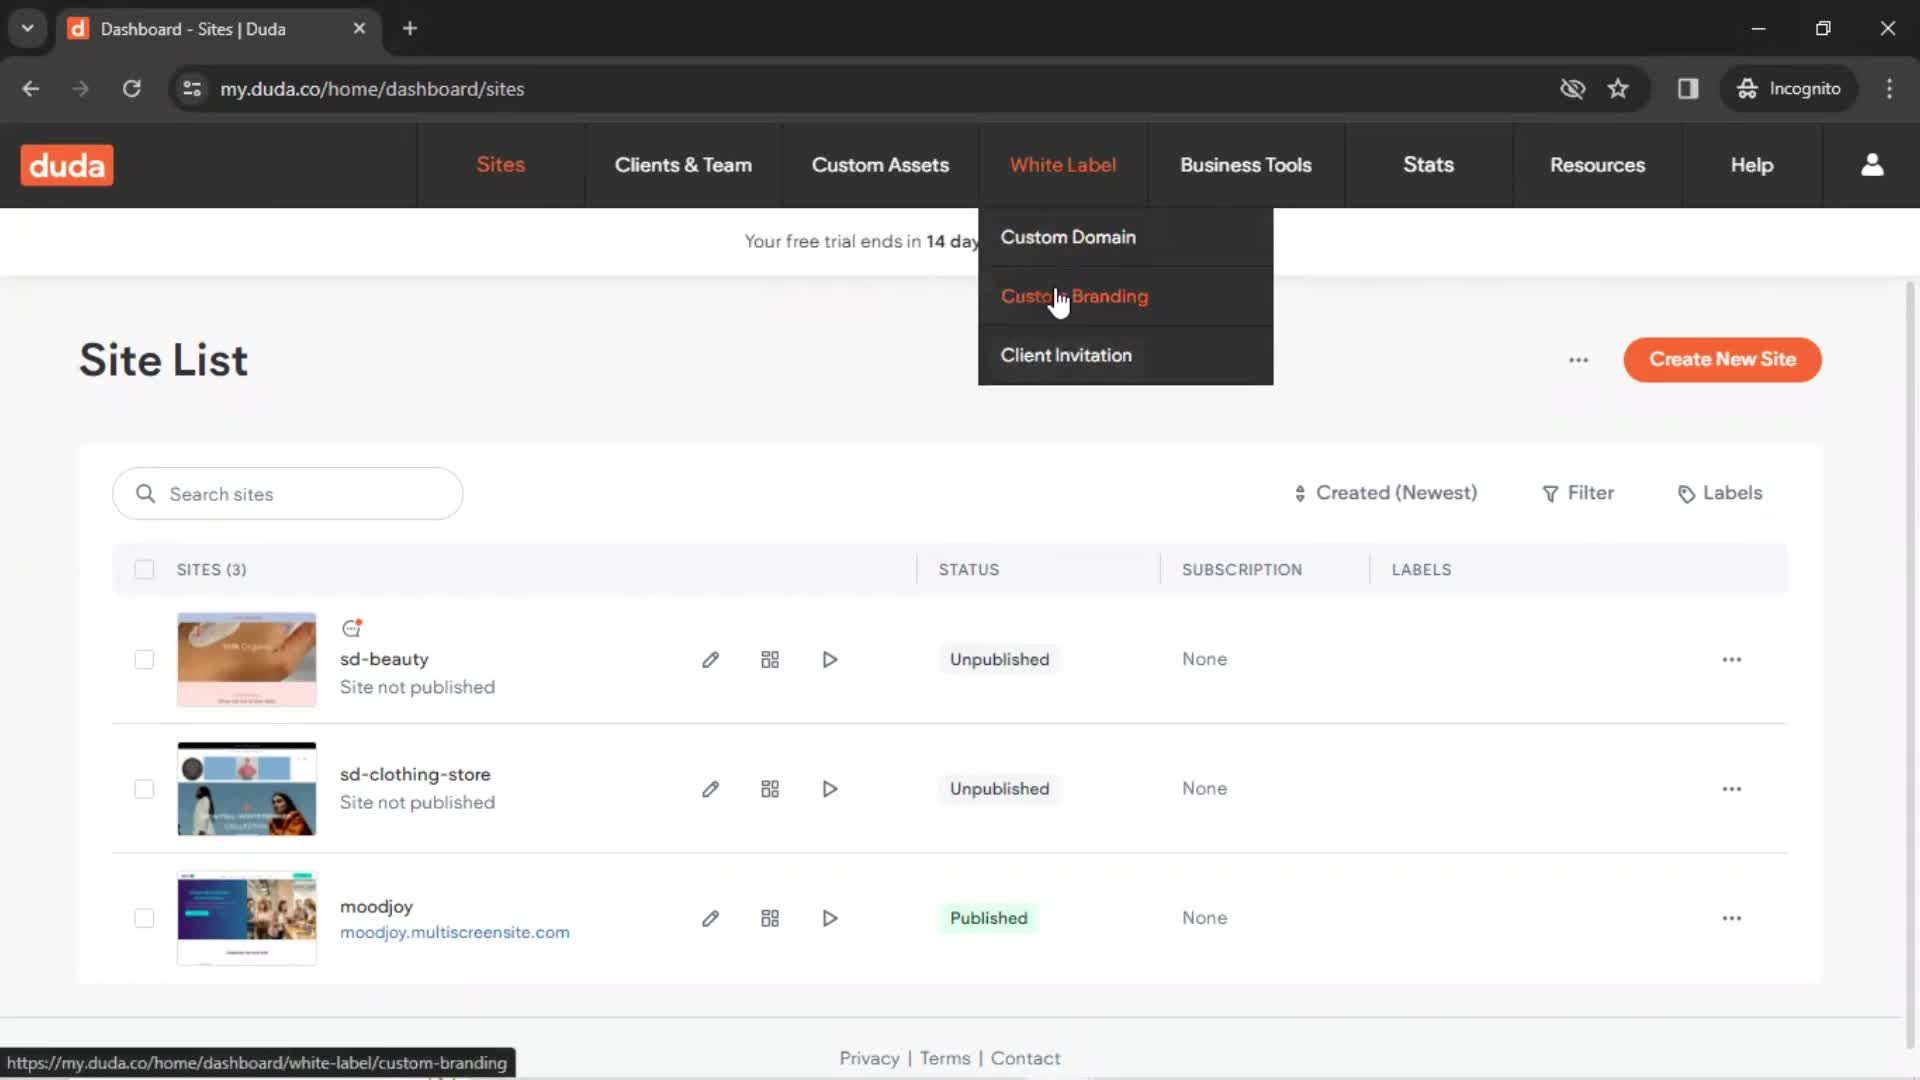
Task: Select all sites checkbox in header
Action: pyautogui.click(x=144, y=570)
